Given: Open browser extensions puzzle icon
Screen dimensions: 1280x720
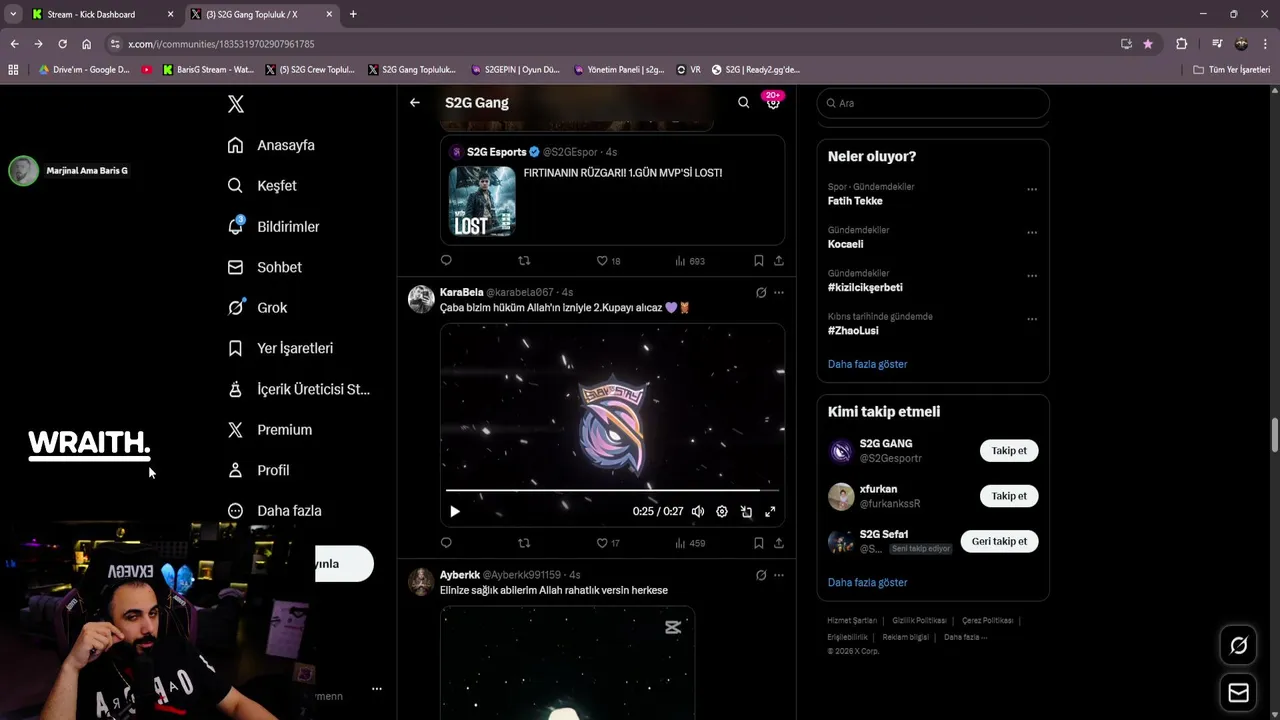Looking at the screenshot, I should point(1181,44).
